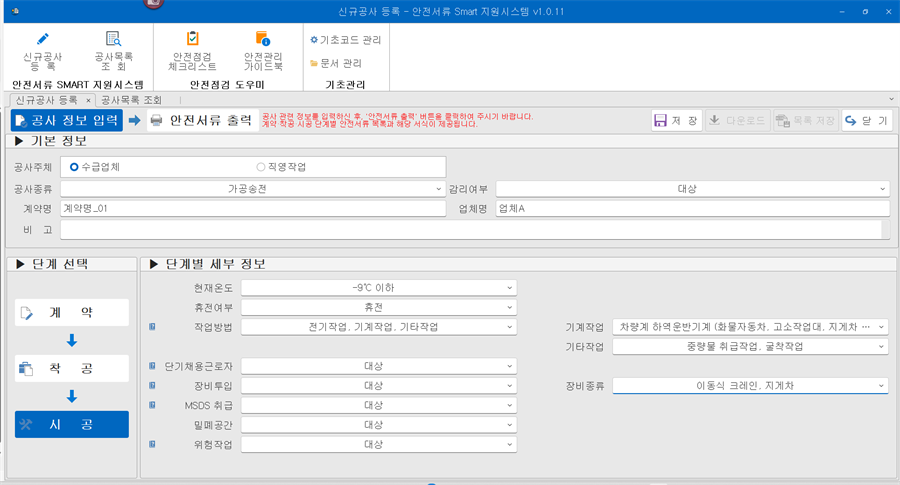
Task: Click the 비고 field scrollbar
Action: [886, 230]
